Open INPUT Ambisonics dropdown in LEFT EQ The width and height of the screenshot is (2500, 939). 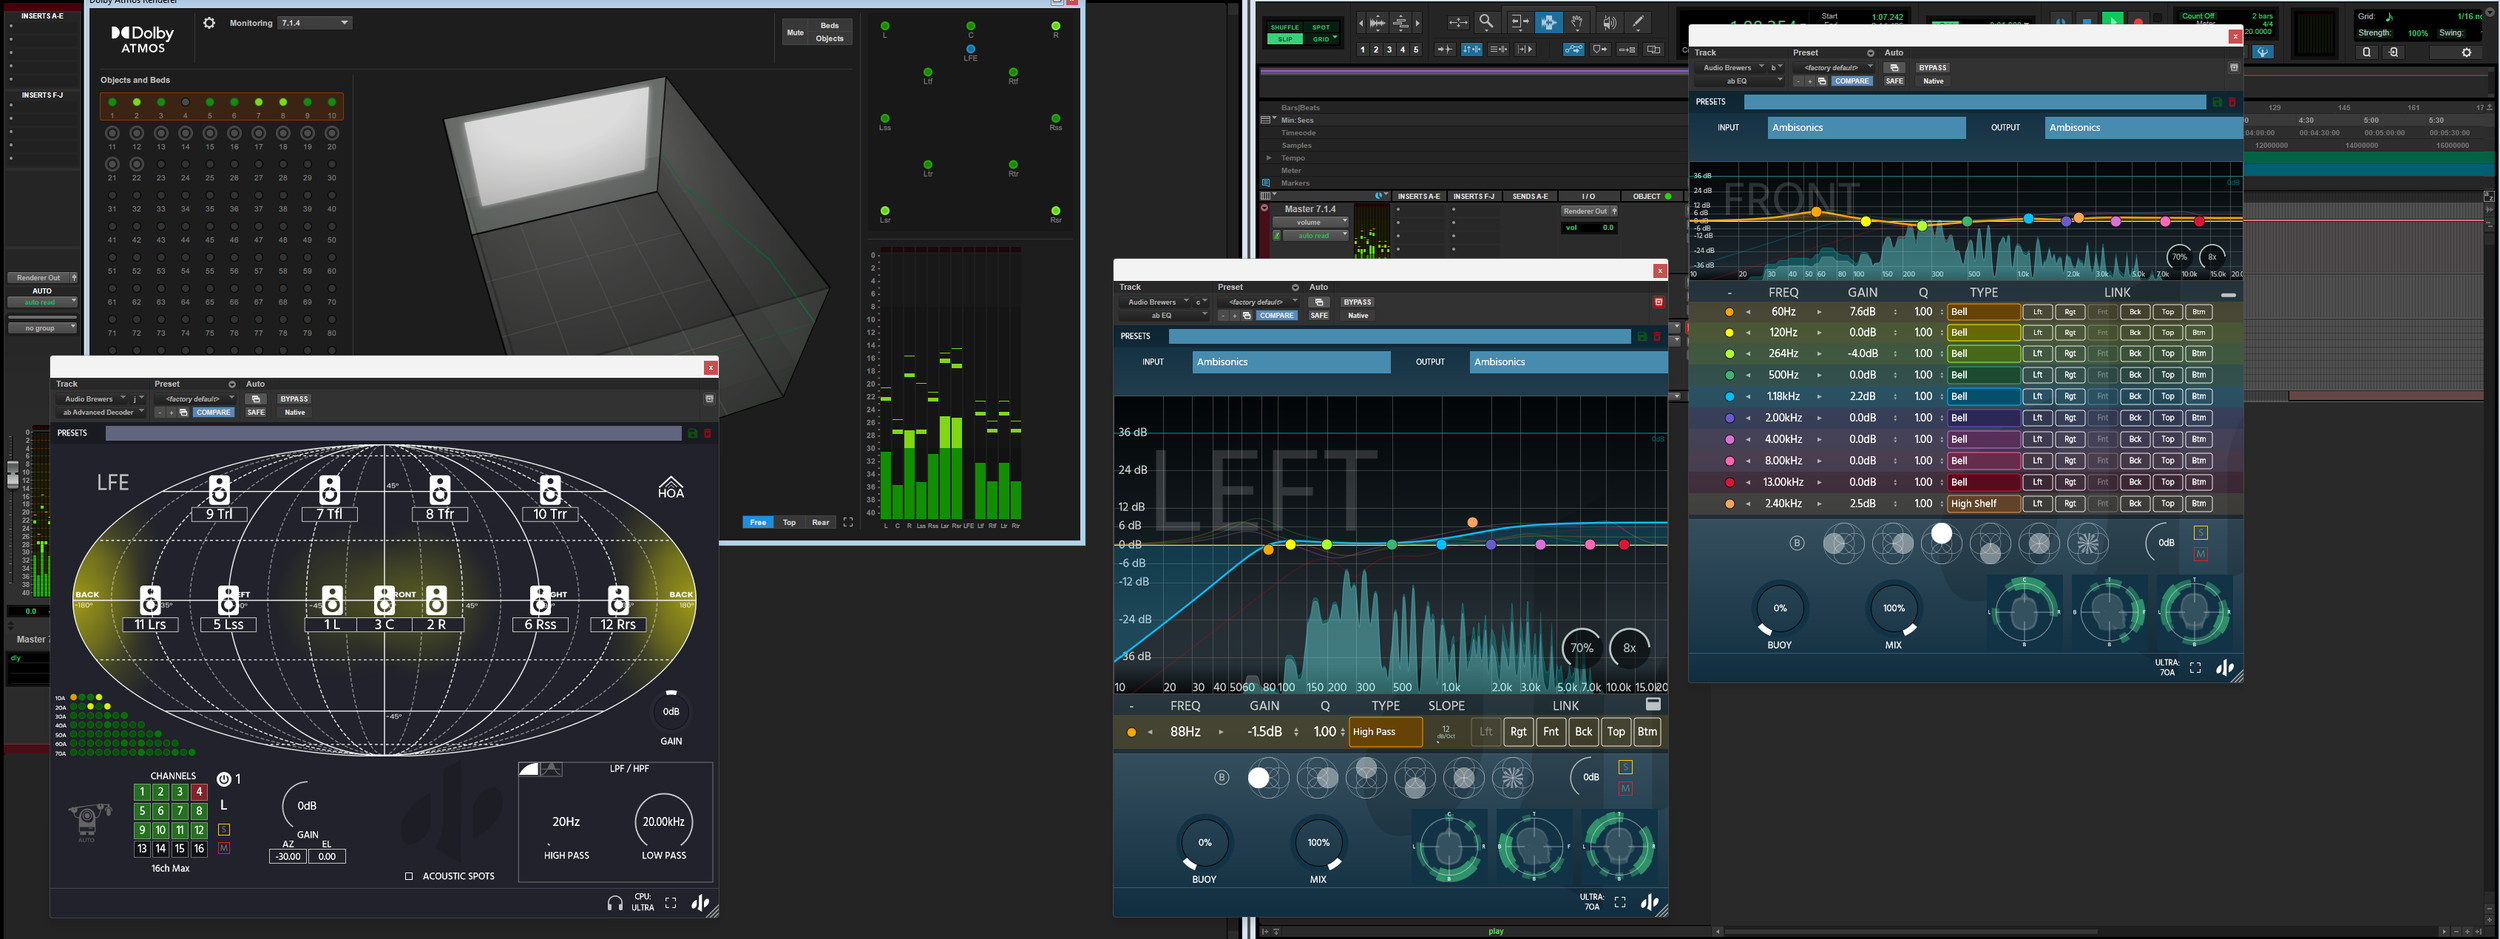(1291, 362)
